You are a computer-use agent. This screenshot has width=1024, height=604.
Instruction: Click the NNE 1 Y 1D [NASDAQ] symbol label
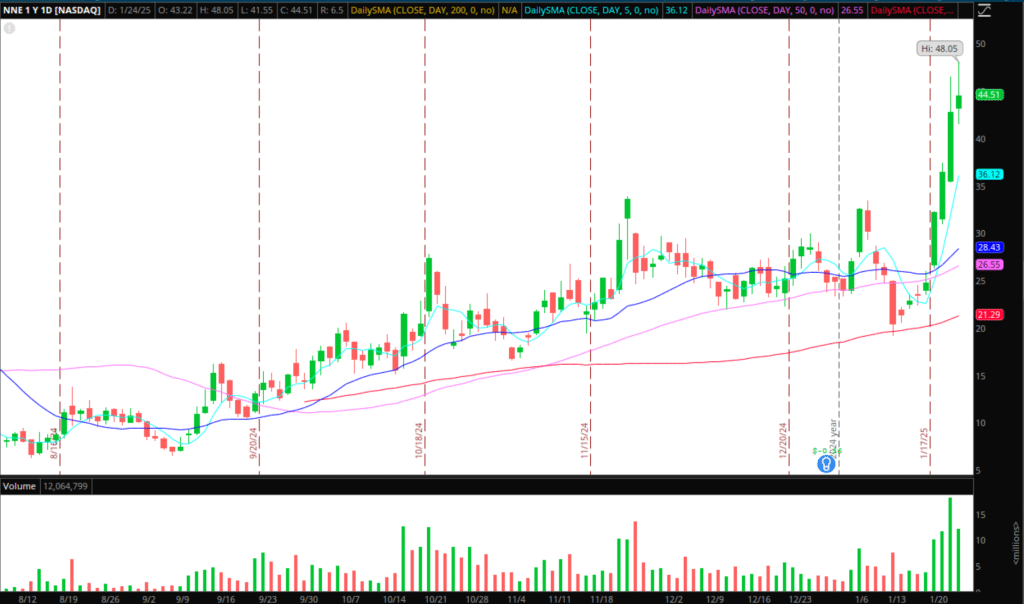click(x=52, y=10)
